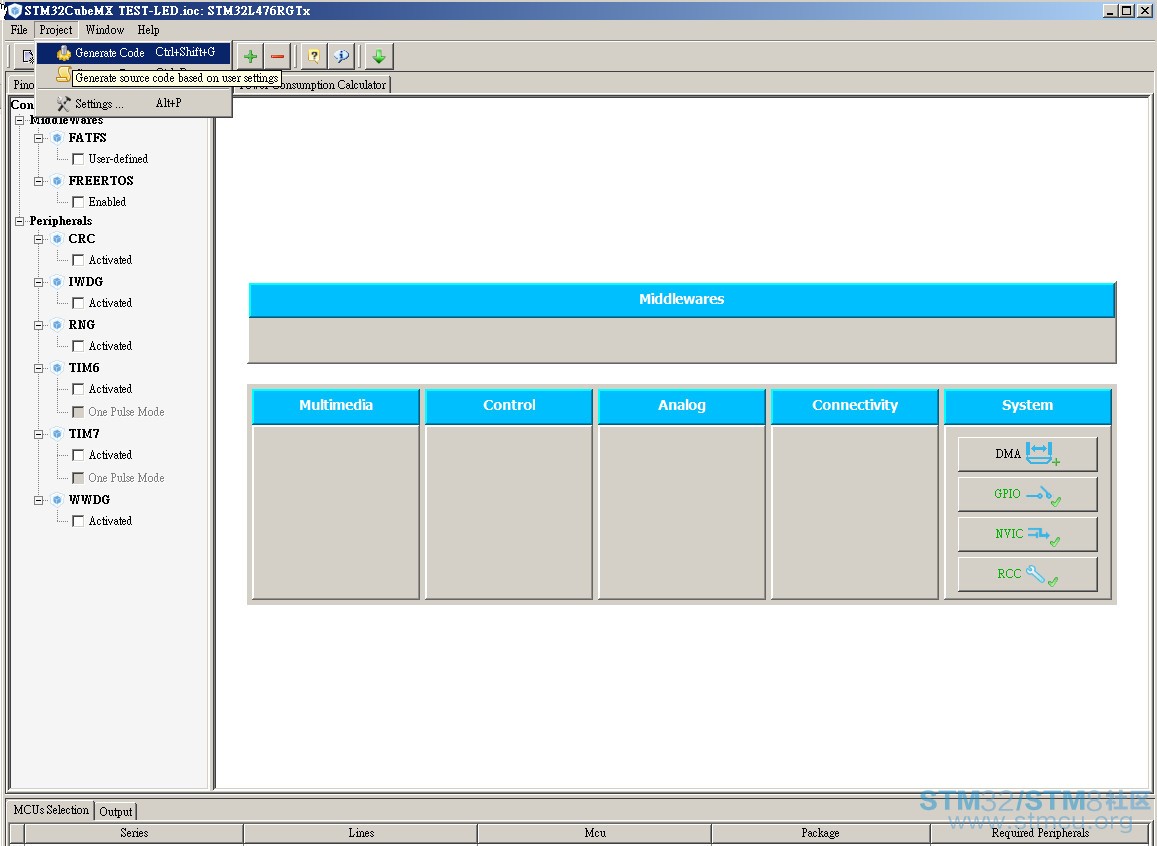
Task: Click the Series column header
Action: [x=134, y=833]
